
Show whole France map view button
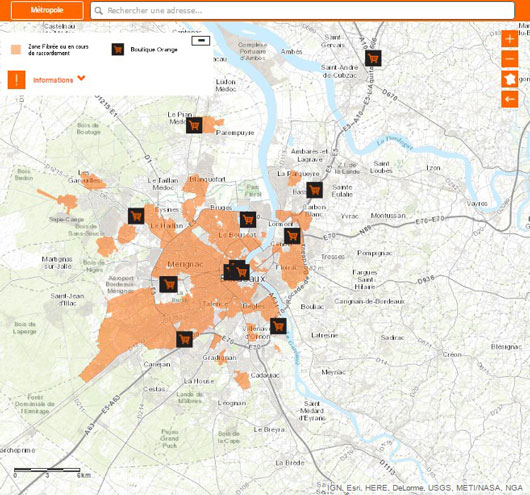coord(509,79)
